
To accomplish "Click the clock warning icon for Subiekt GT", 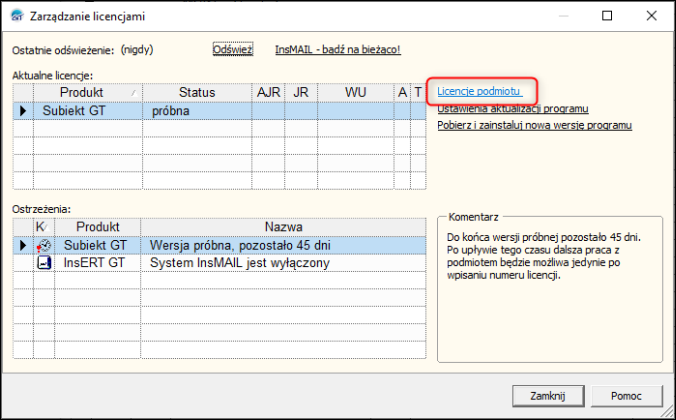I will pos(44,245).
